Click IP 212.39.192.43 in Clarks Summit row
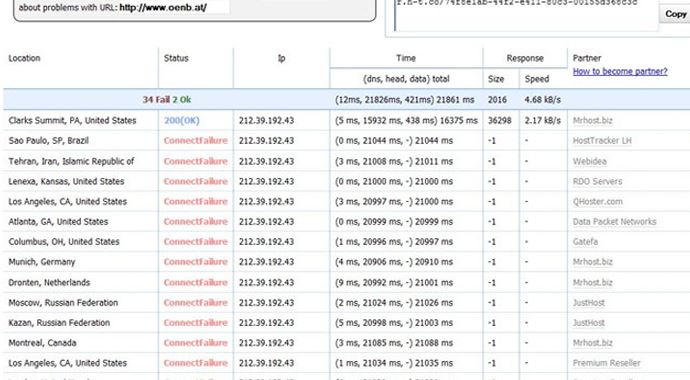 pos(266,121)
